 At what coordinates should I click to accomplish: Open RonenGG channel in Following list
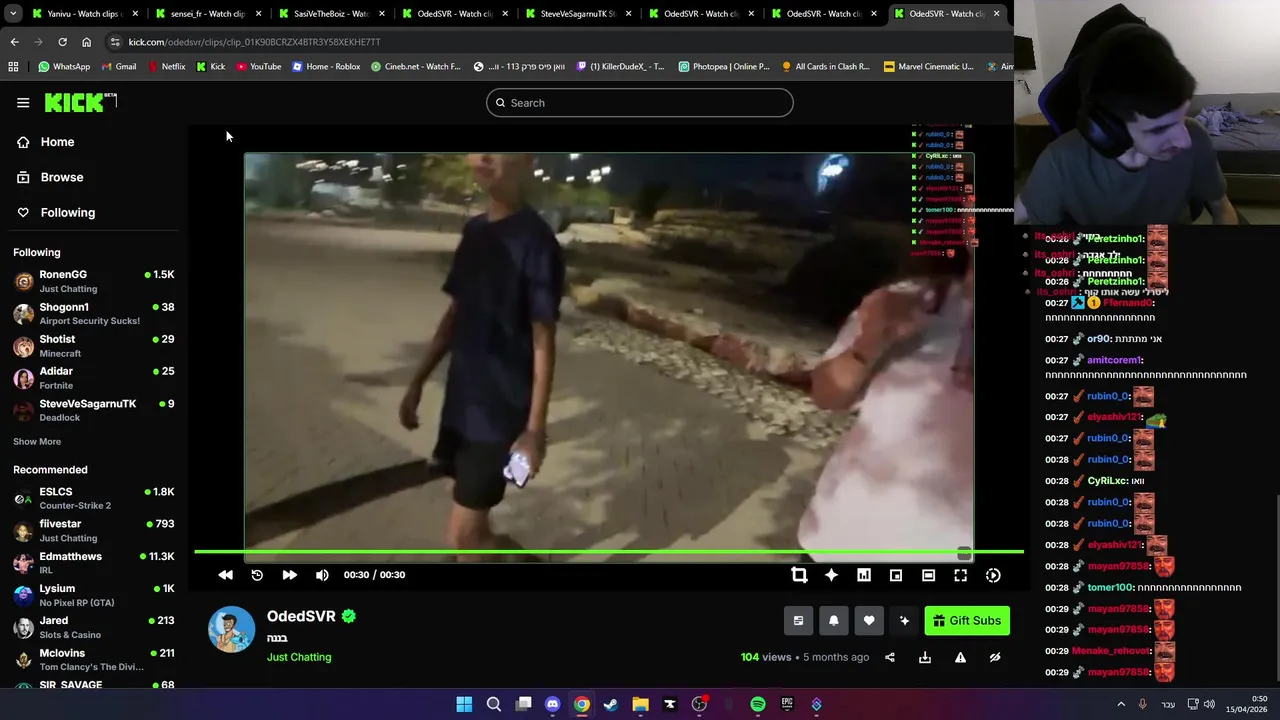coord(94,281)
